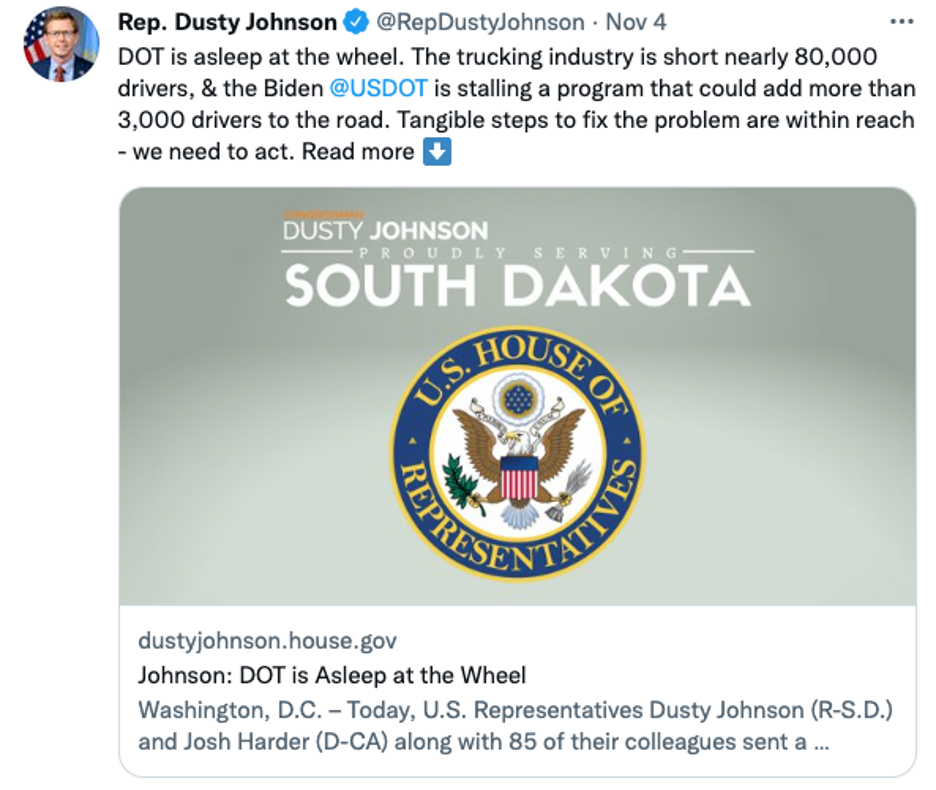Click the Nov 4 tweet timestamp
This screenshot has height=790, width=936.
[x=636, y=21]
